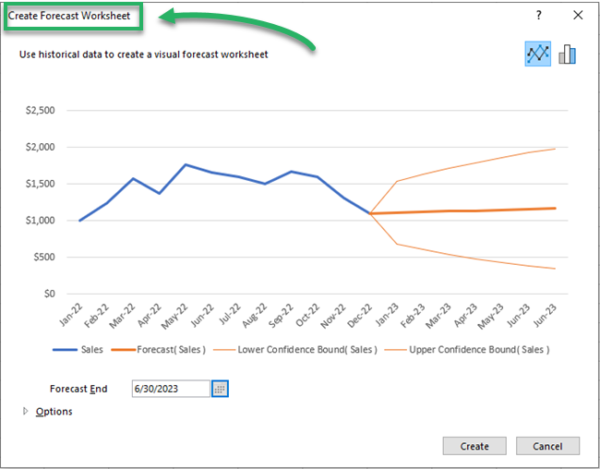Click the Create Forecast Worksheet title
The image size is (600, 469).
(69, 16)
